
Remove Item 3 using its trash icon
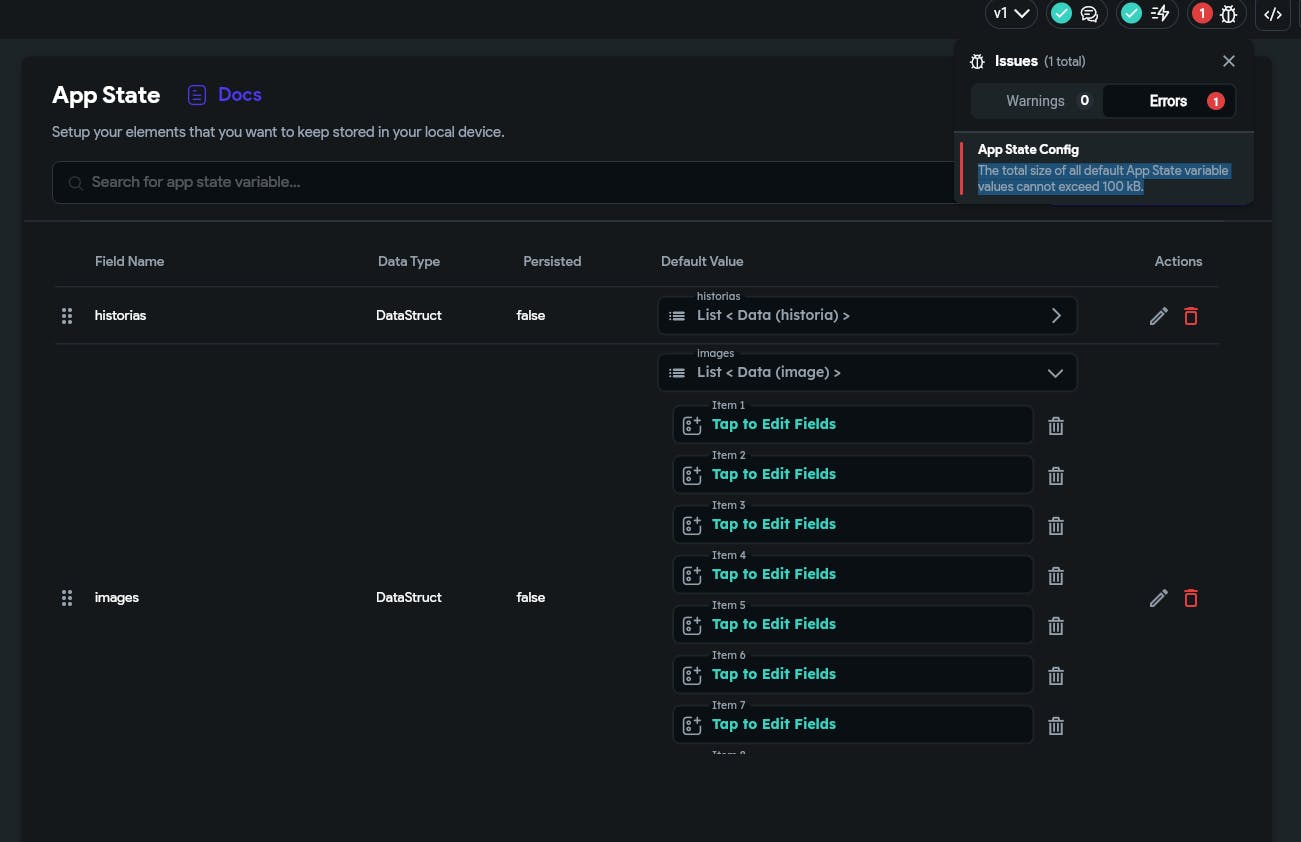1055,526
